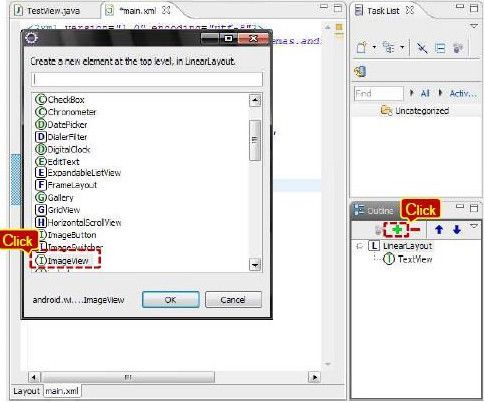Open the presentation dropdown arrow in Task List

click(x=402, y=47)
